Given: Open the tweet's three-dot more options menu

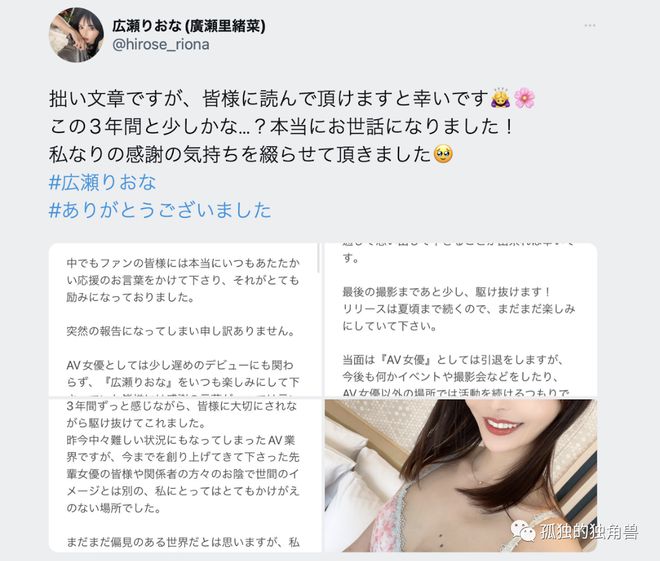Looking at the screenshot, I should pos(590,26).
